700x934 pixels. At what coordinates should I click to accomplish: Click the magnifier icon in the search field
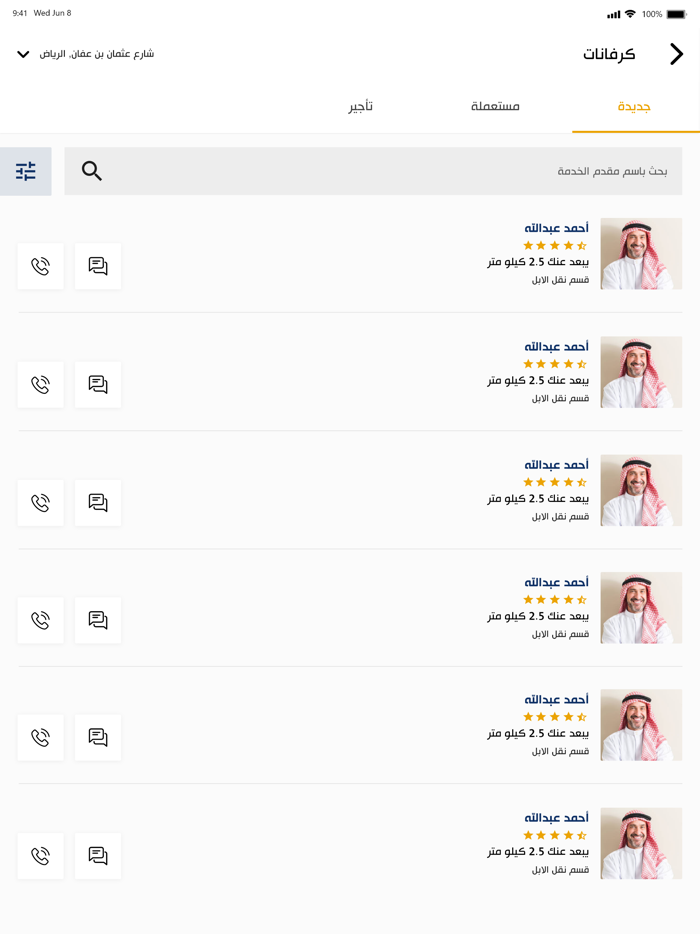pyautogui.click(x=91, y=170)
